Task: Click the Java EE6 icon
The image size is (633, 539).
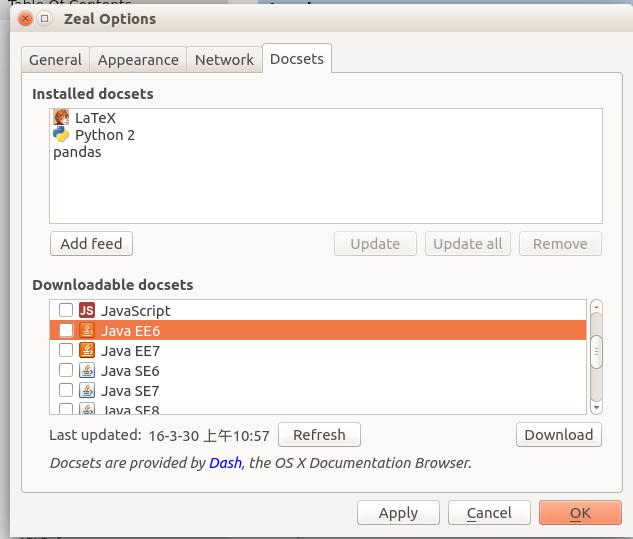Action: 87,330
